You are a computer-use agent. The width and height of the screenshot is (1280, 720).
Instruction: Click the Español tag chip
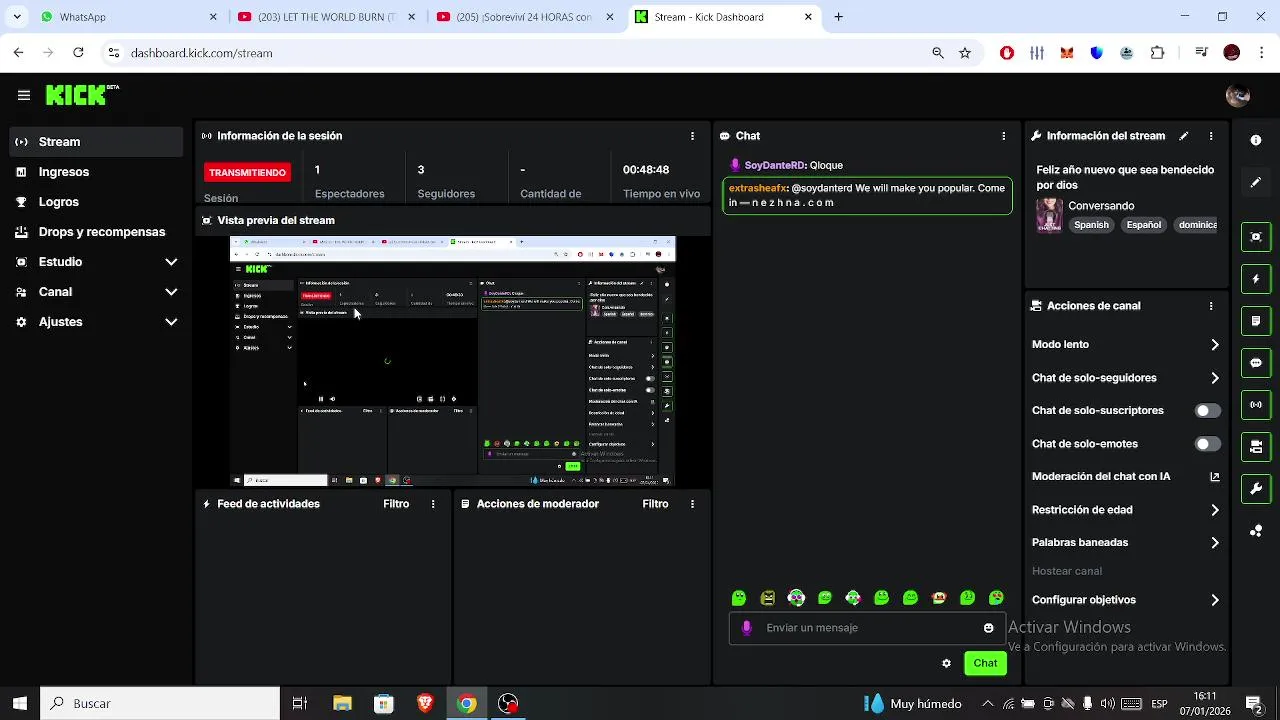(1144, 225)
